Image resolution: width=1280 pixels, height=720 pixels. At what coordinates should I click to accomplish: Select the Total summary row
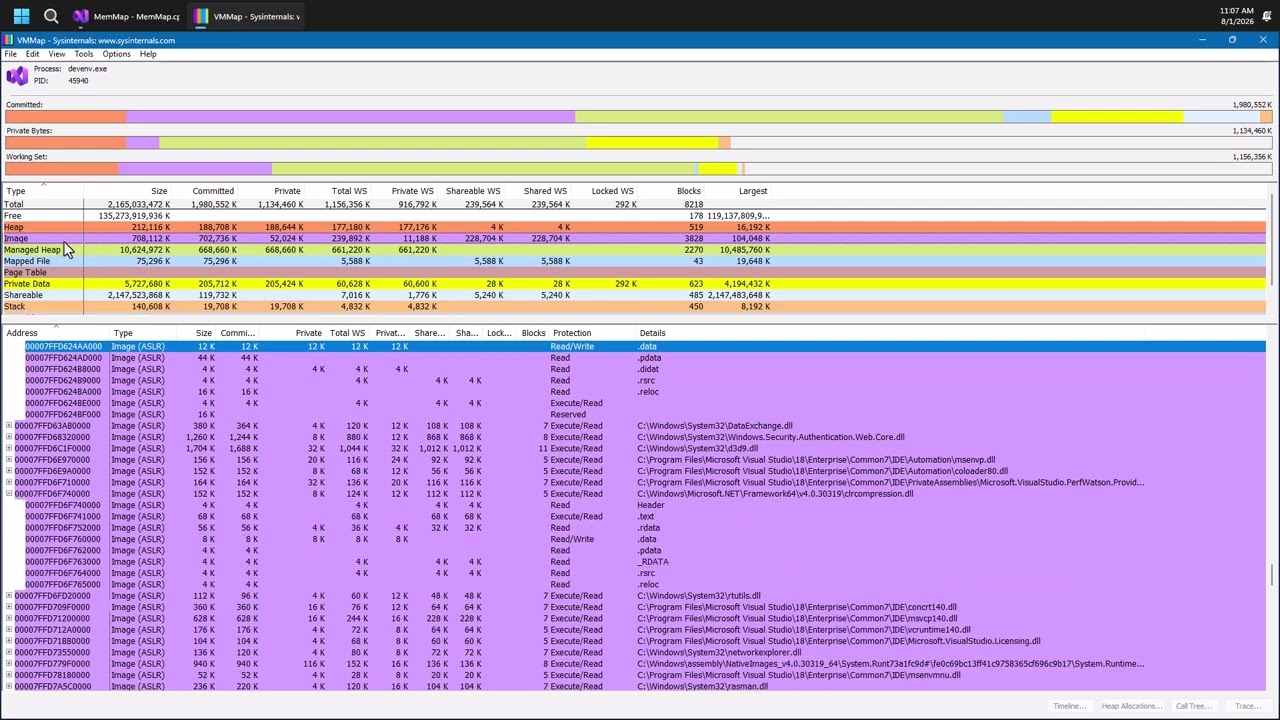tap(635, 204)
